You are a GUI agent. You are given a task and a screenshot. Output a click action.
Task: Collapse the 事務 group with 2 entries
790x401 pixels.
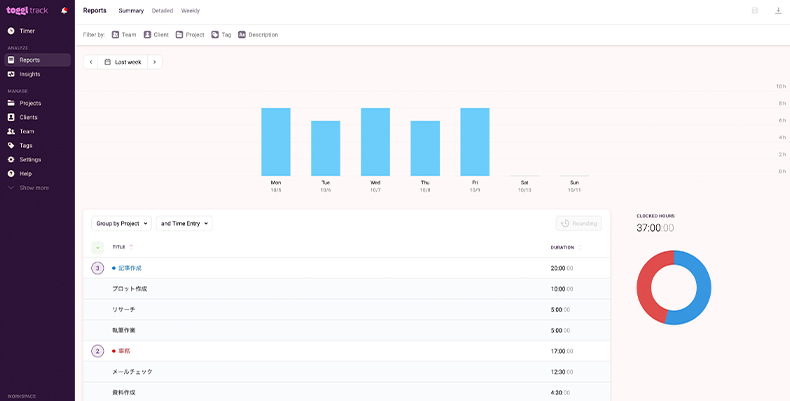pyautogui.click(x=97, y=351)
